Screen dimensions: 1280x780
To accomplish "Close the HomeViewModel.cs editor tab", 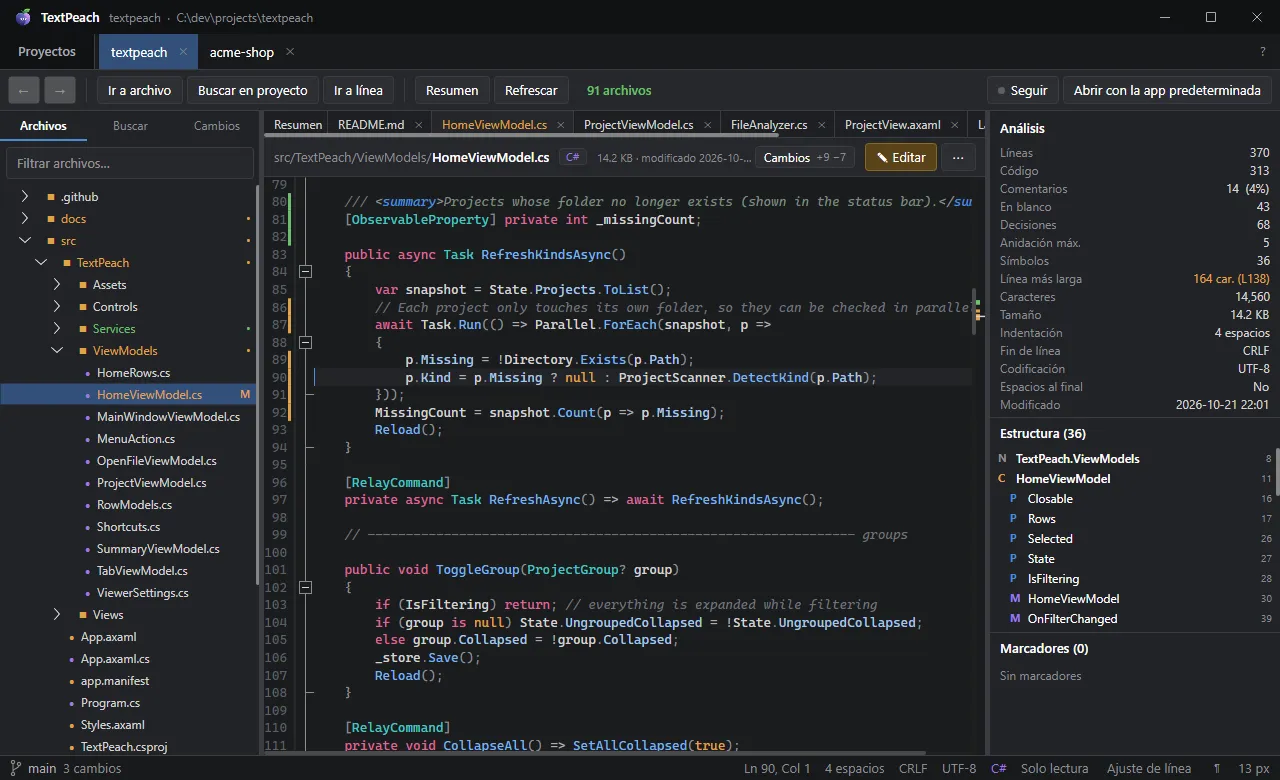I will [x=563, y=125].
